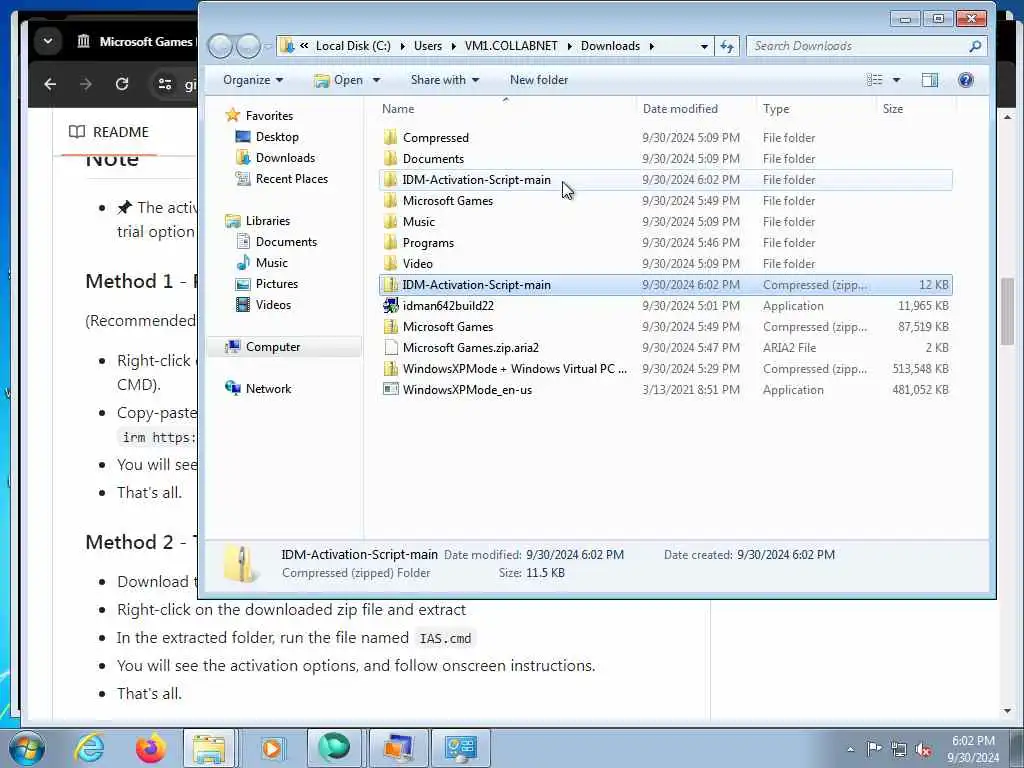Open Firefox from the taskbar
This screenshot has height=768, width=1024.
(x=150, y=748)
